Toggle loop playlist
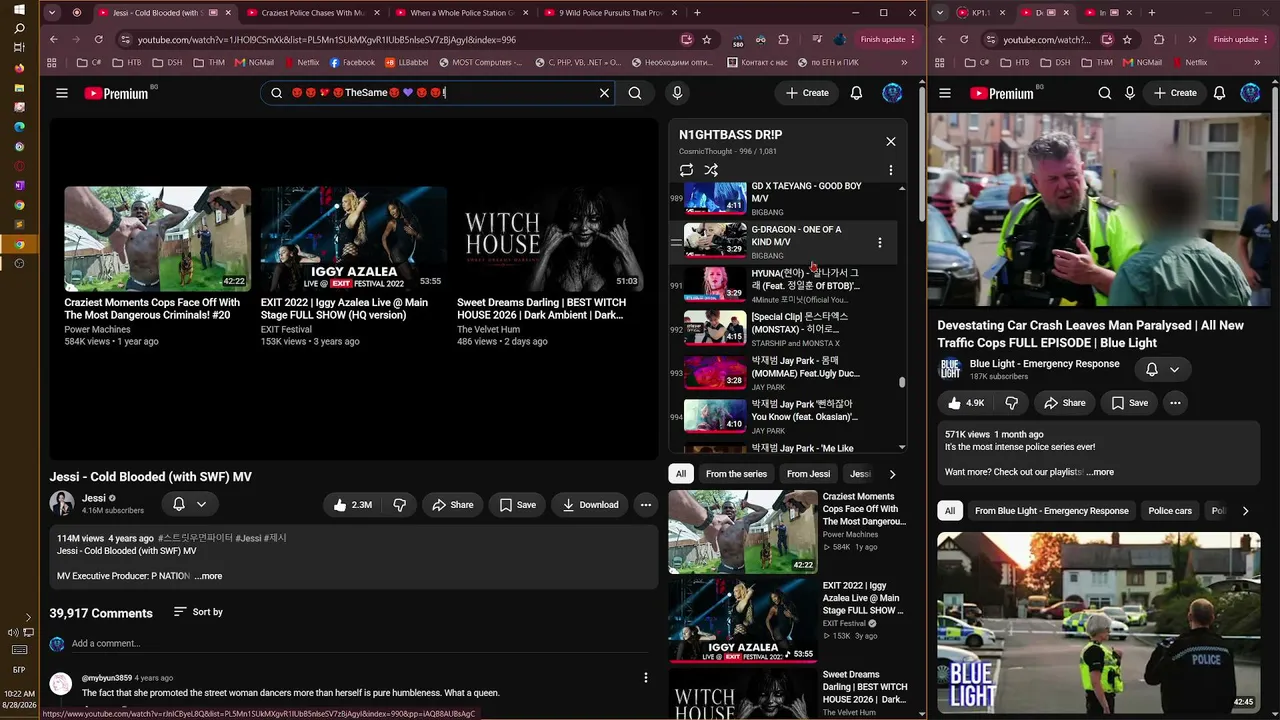 686,171
